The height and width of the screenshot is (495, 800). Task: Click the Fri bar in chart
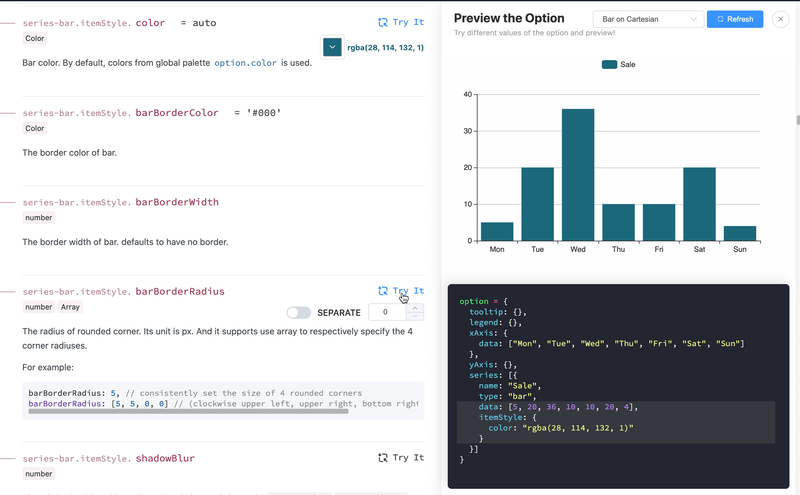659,222
